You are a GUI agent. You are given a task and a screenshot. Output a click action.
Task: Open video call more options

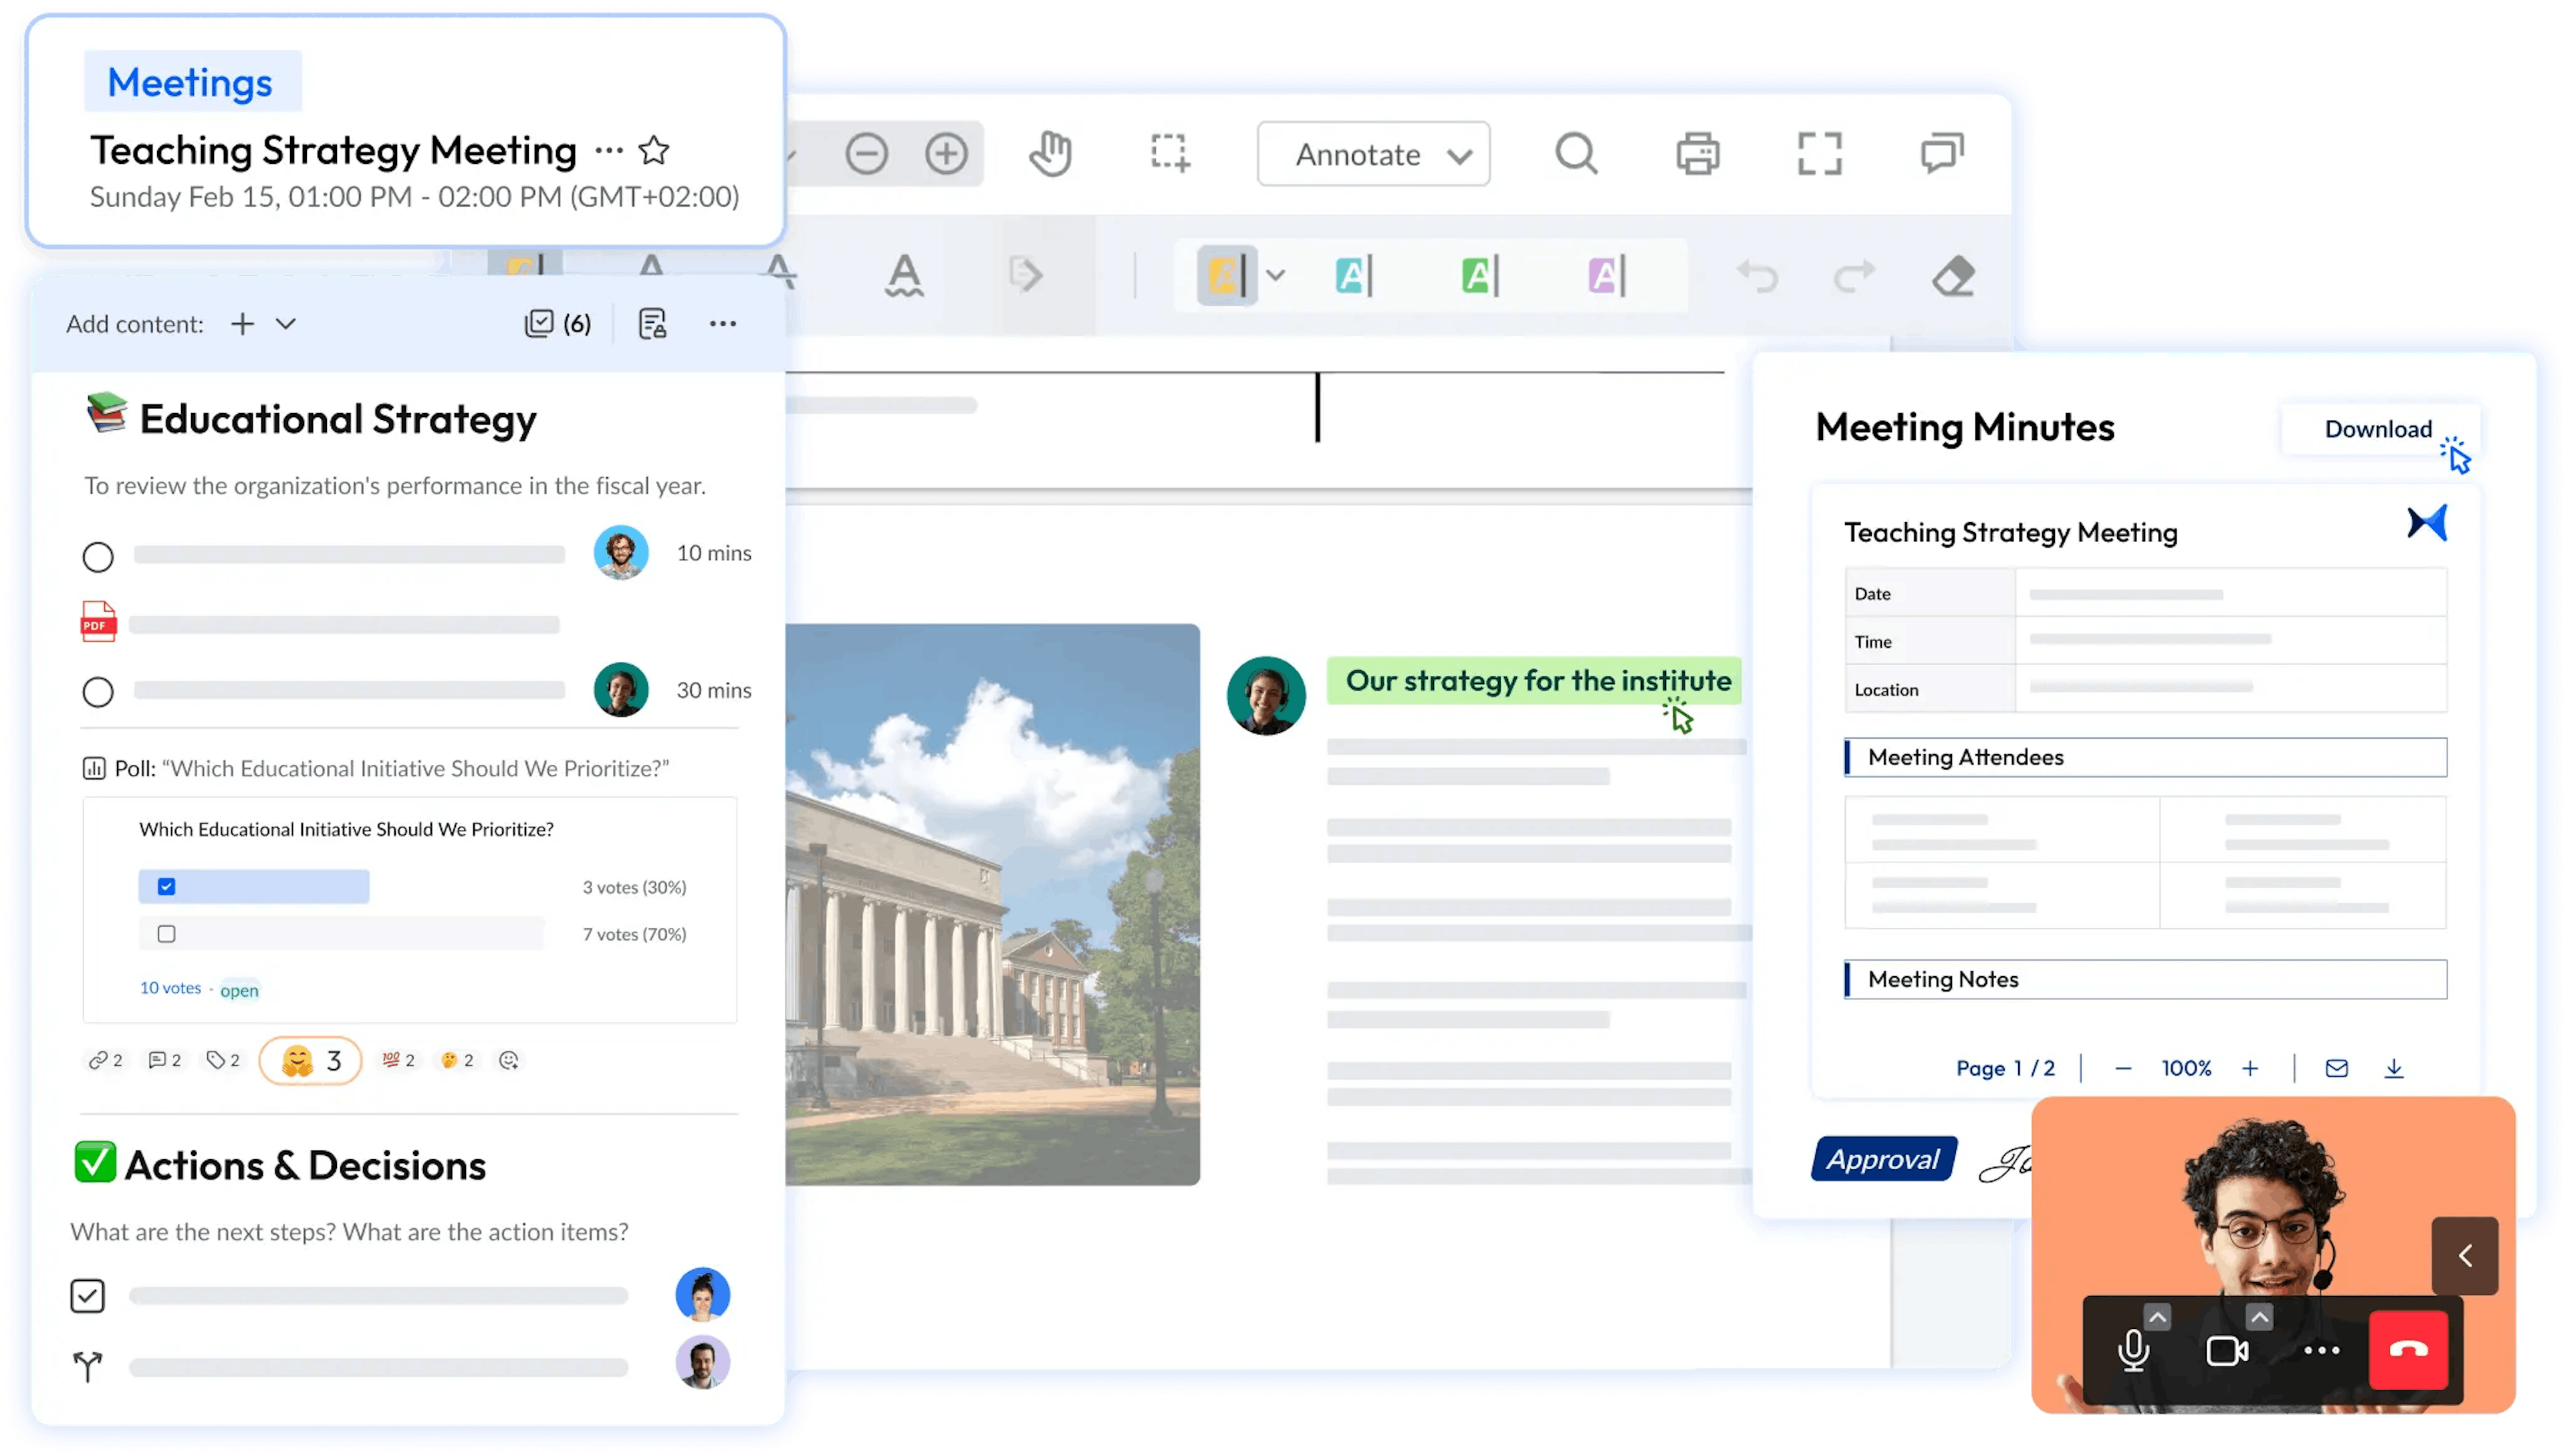click(2321, 1350)
